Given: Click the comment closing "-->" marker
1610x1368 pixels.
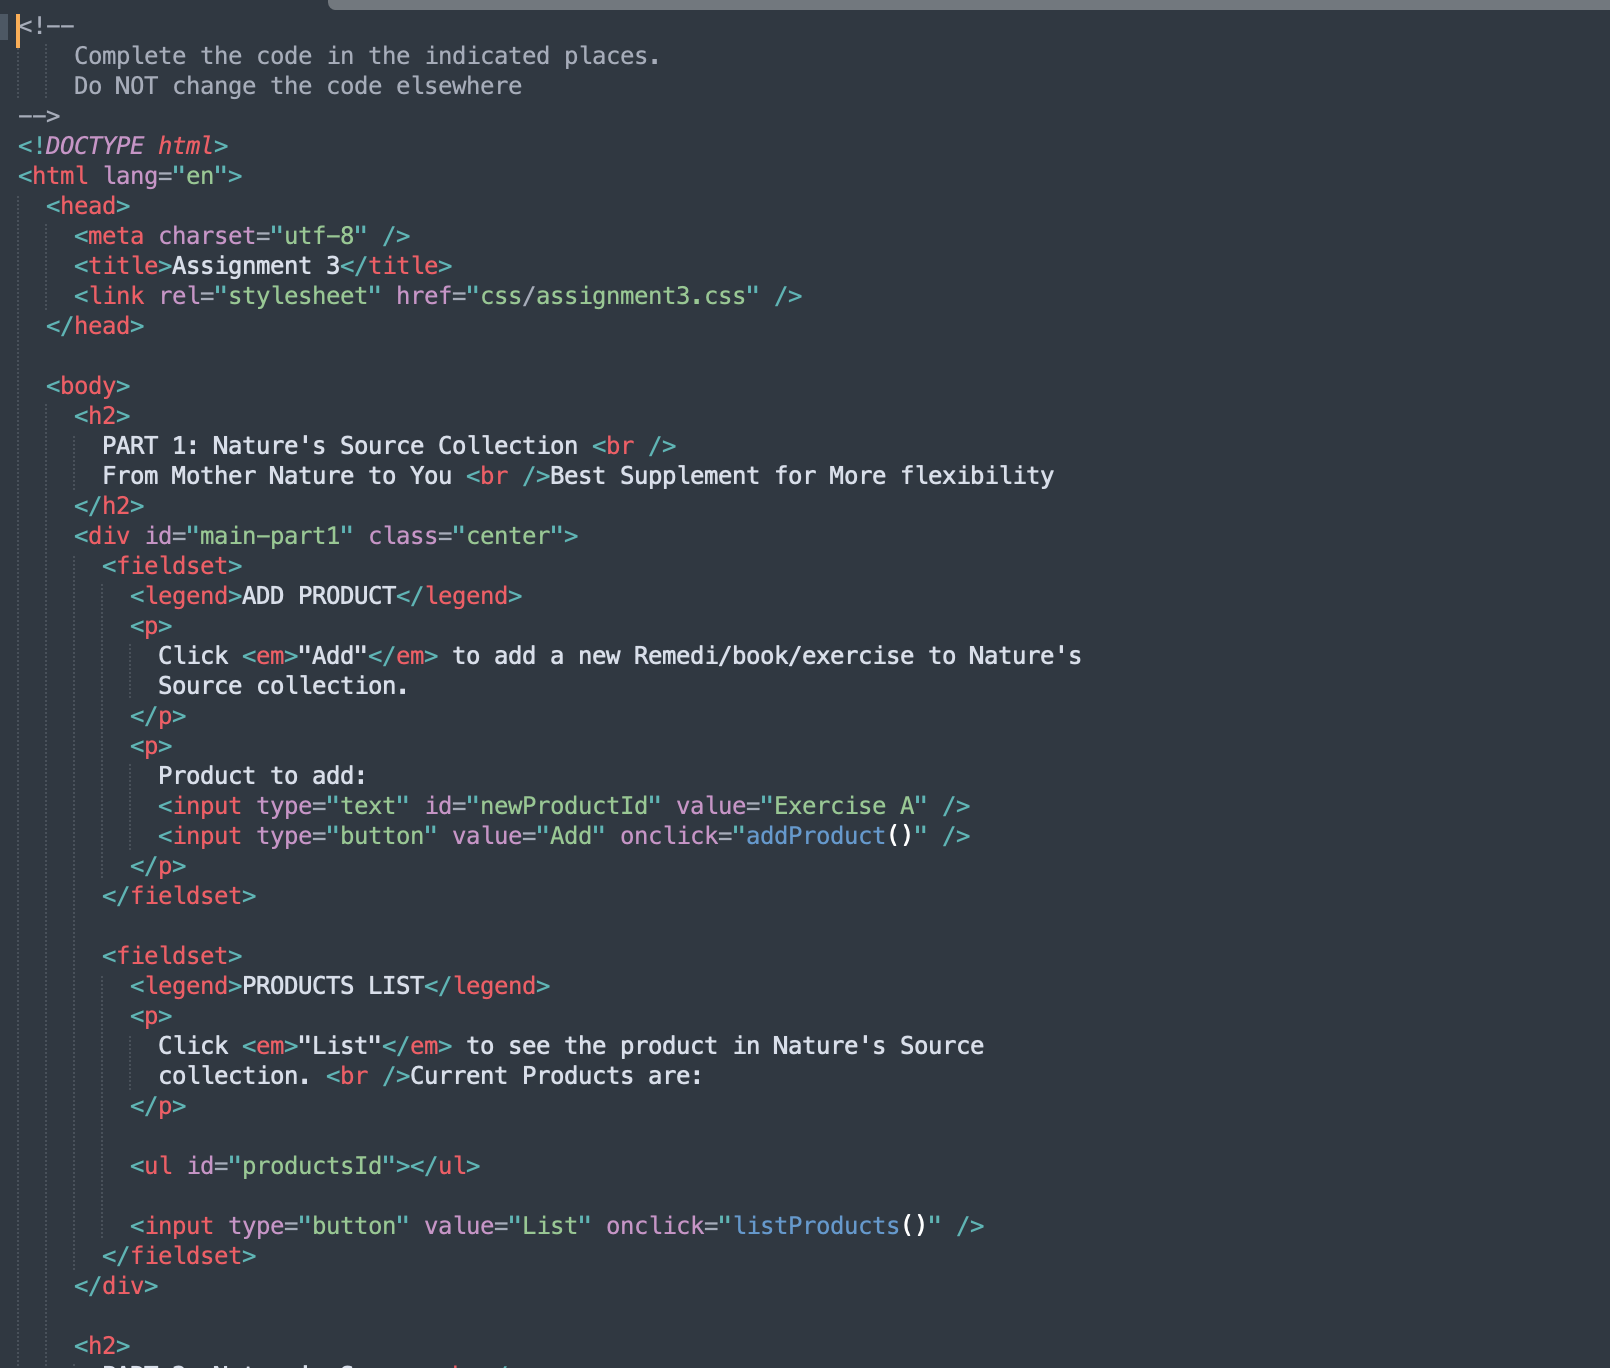Looking at the screenshot, I should coord(39,116).
